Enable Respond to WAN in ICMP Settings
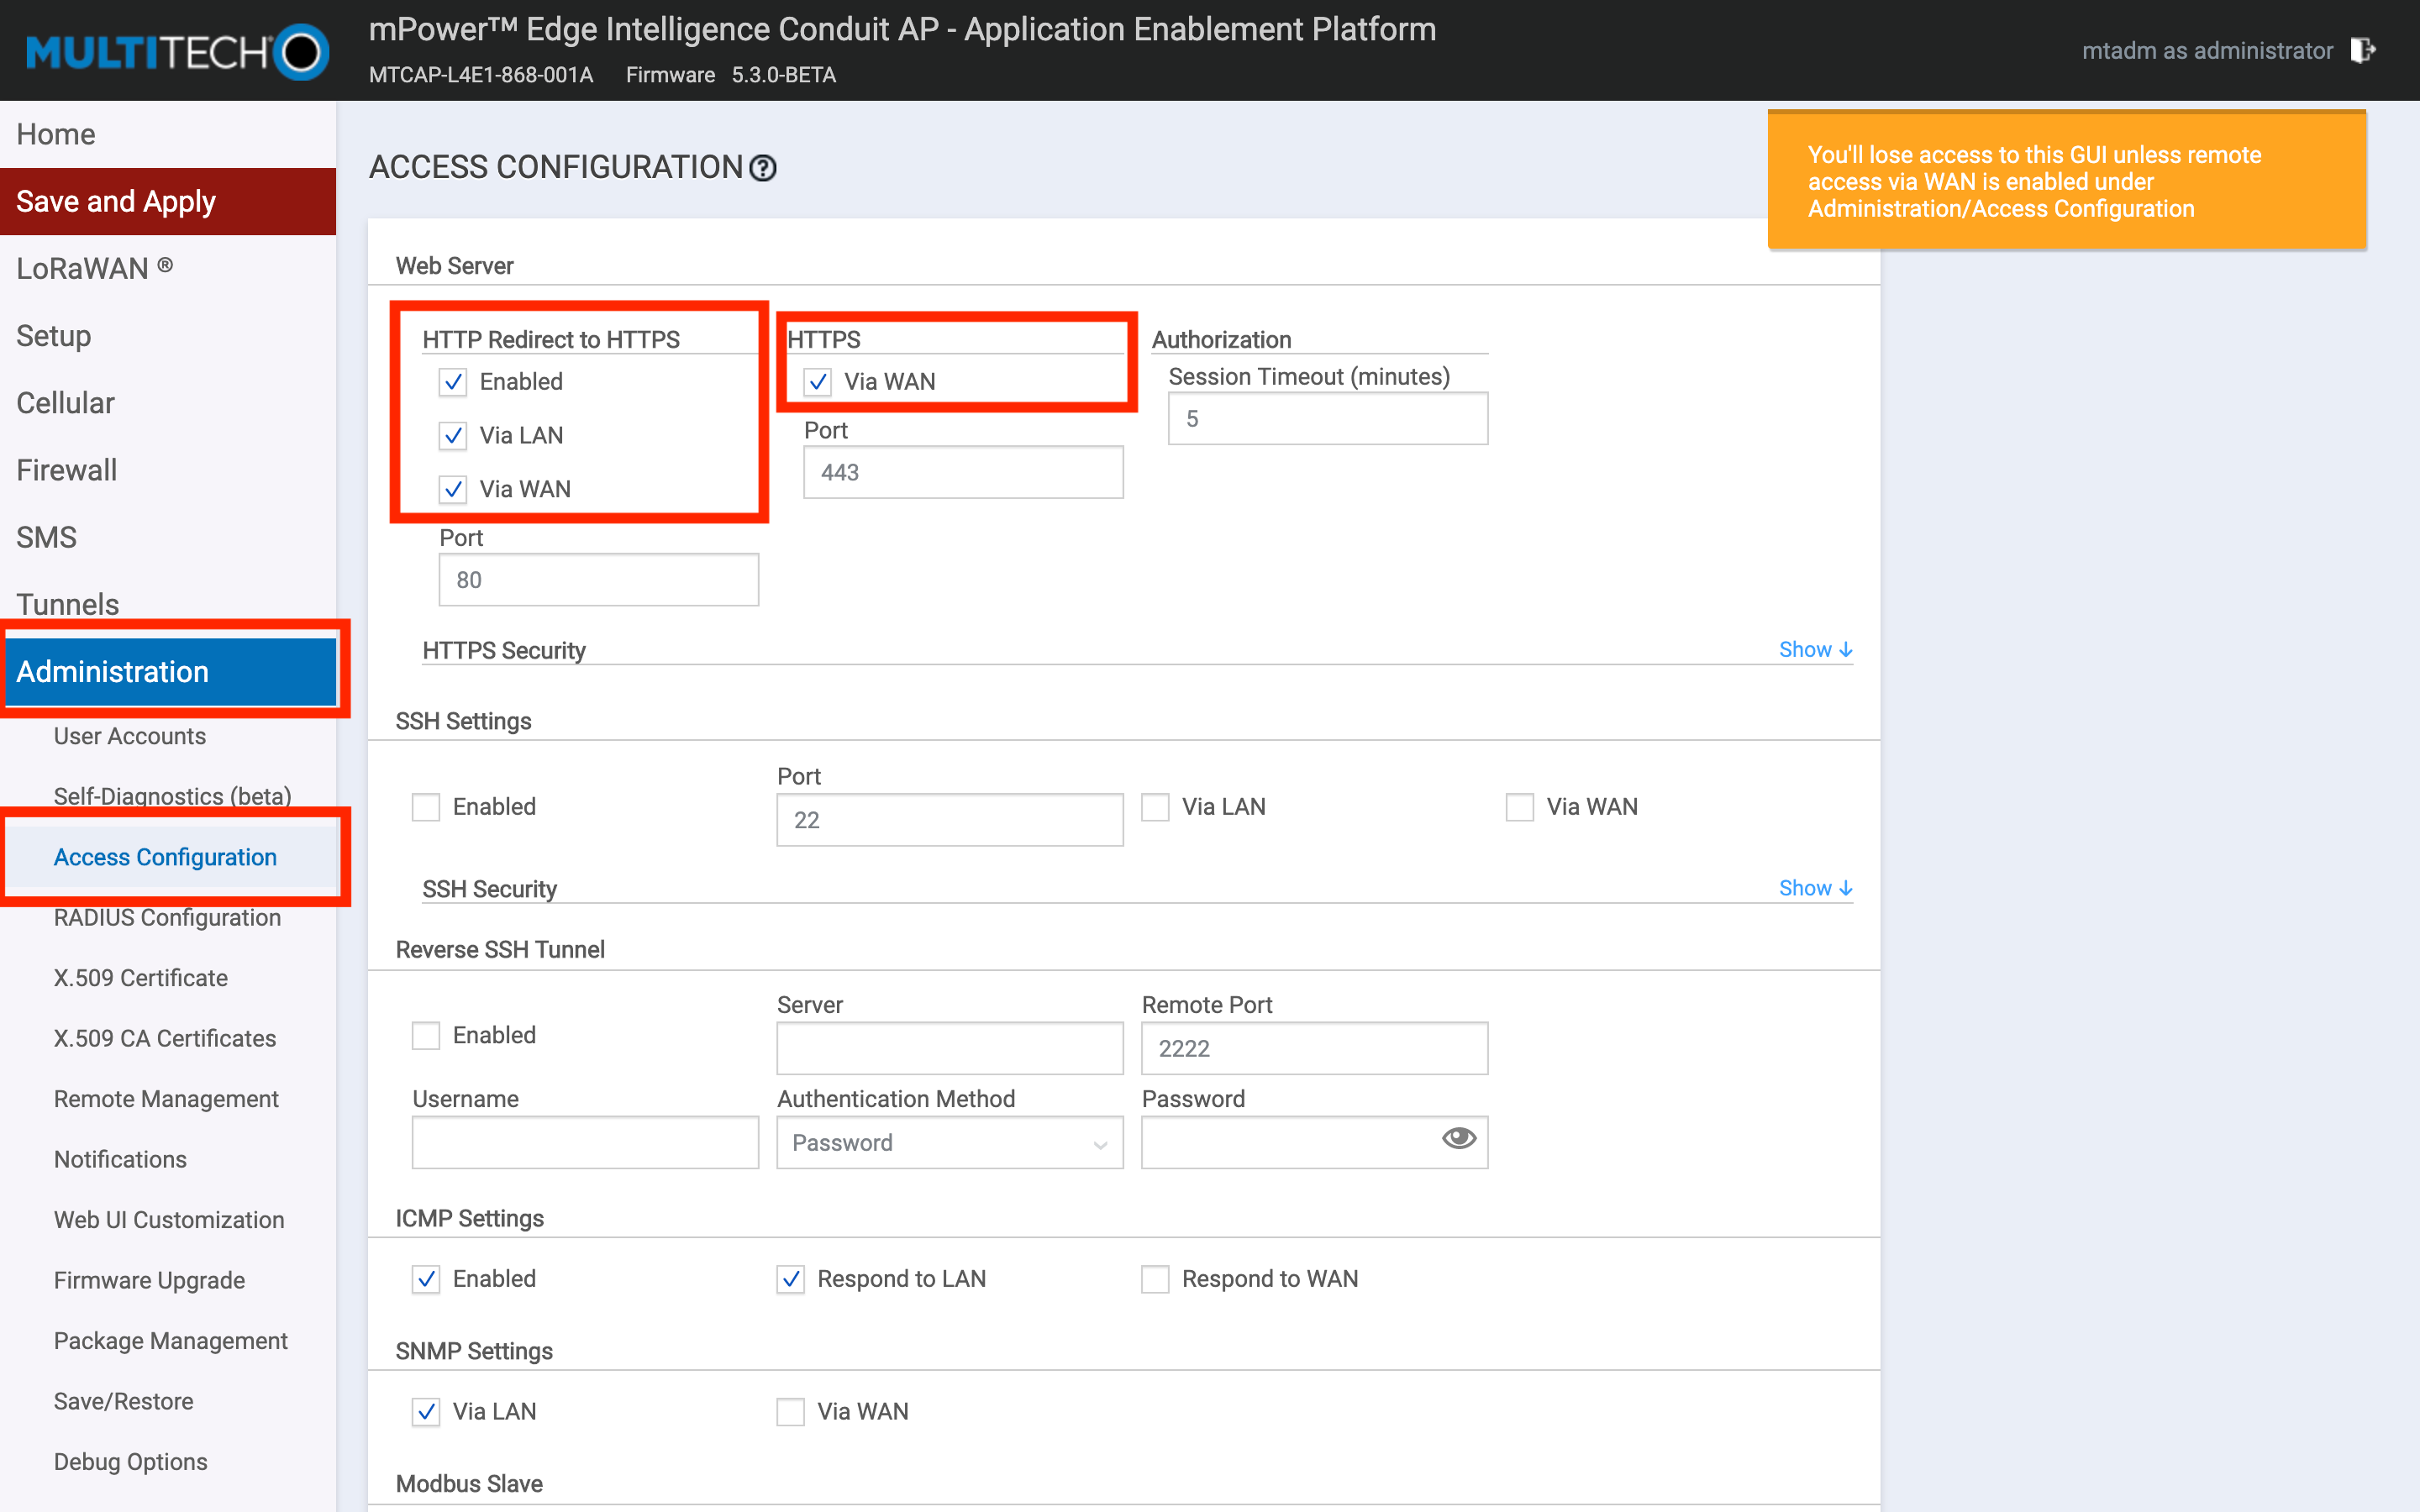The width and height of the screenshot is (2420, 1512). pos(1156,1279)
